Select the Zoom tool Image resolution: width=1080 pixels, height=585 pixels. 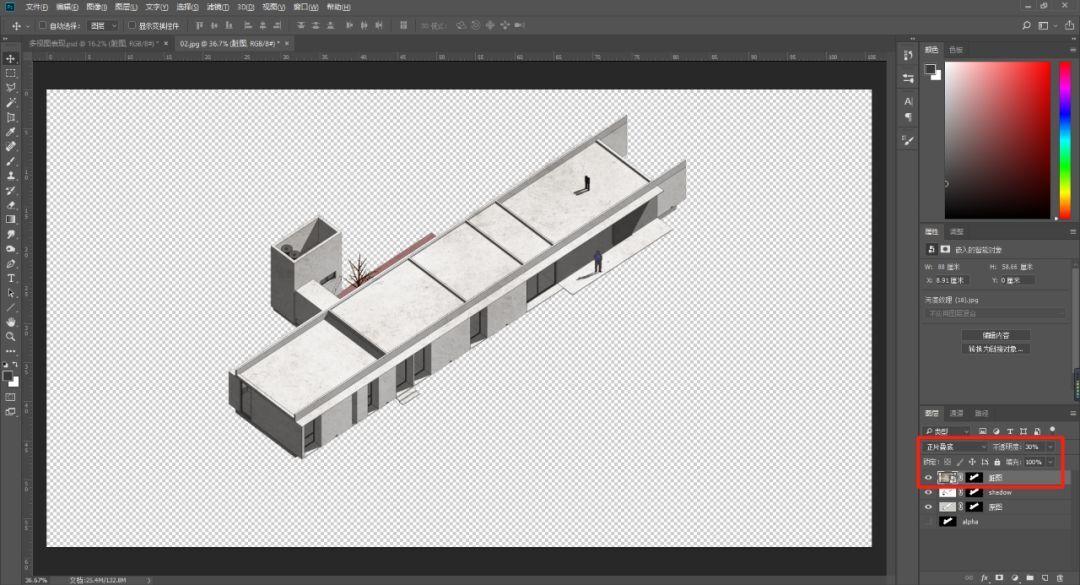(x=10, y=336)
